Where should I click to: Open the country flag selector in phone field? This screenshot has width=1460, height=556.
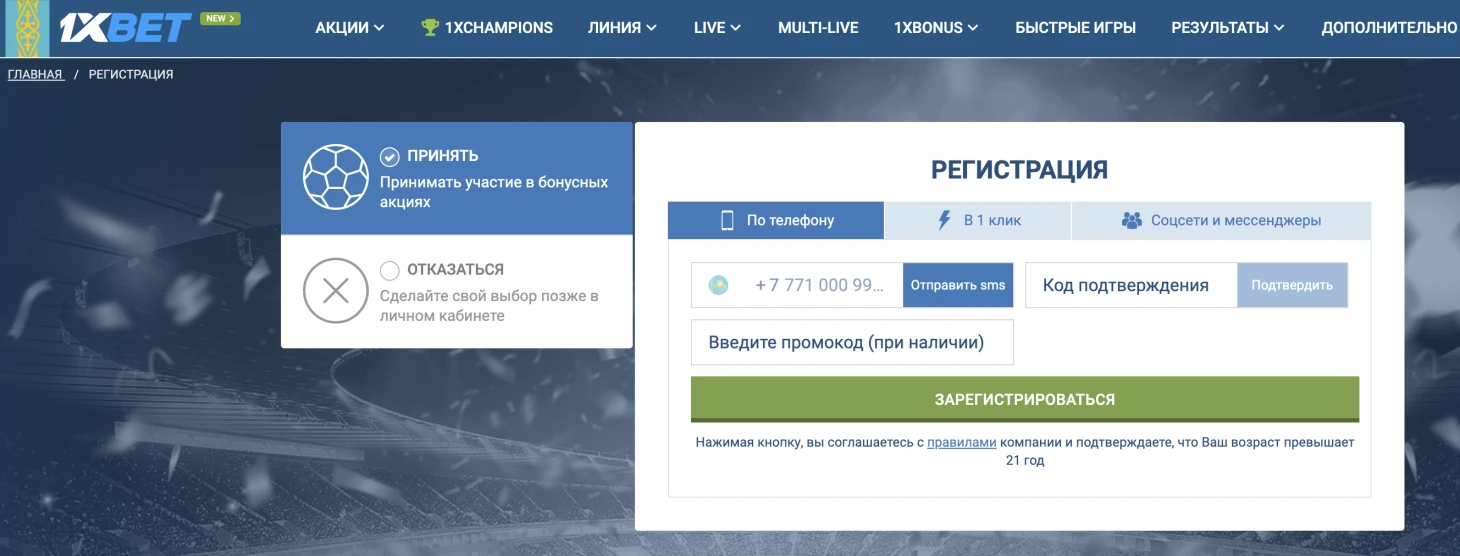point(719,285)
